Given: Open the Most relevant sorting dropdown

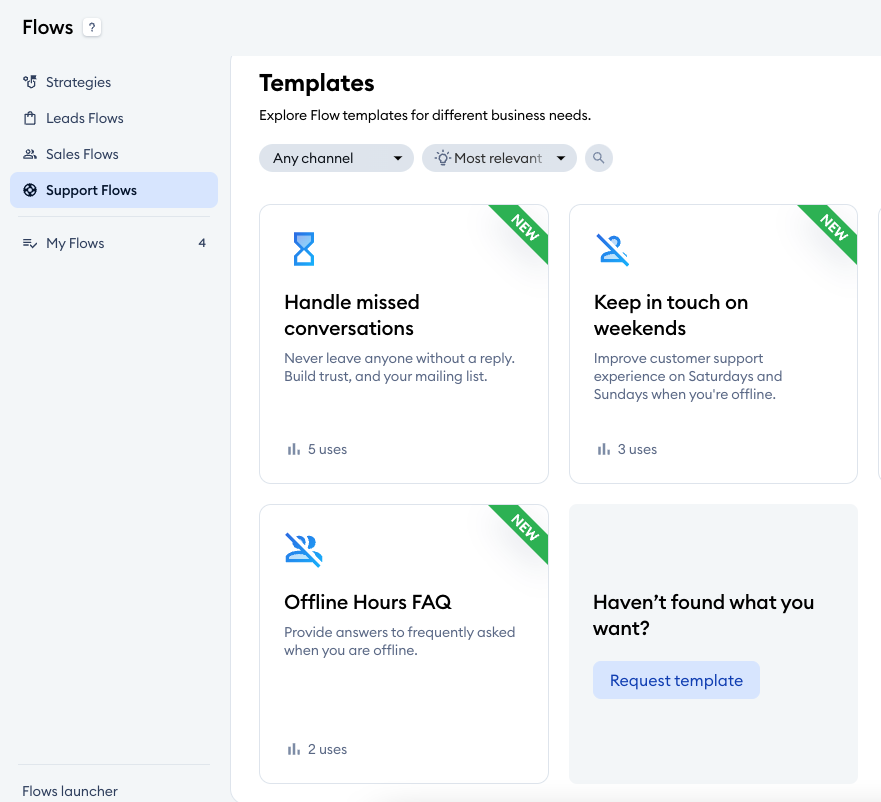Looking at the screenshot, I should [x=499, y=157].
